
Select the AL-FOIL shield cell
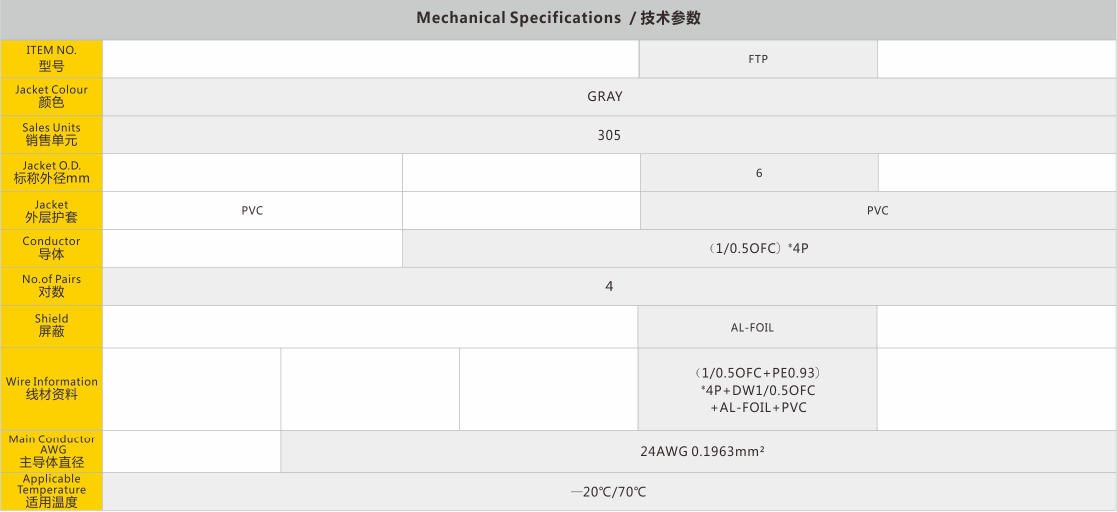tap(752, 327)
